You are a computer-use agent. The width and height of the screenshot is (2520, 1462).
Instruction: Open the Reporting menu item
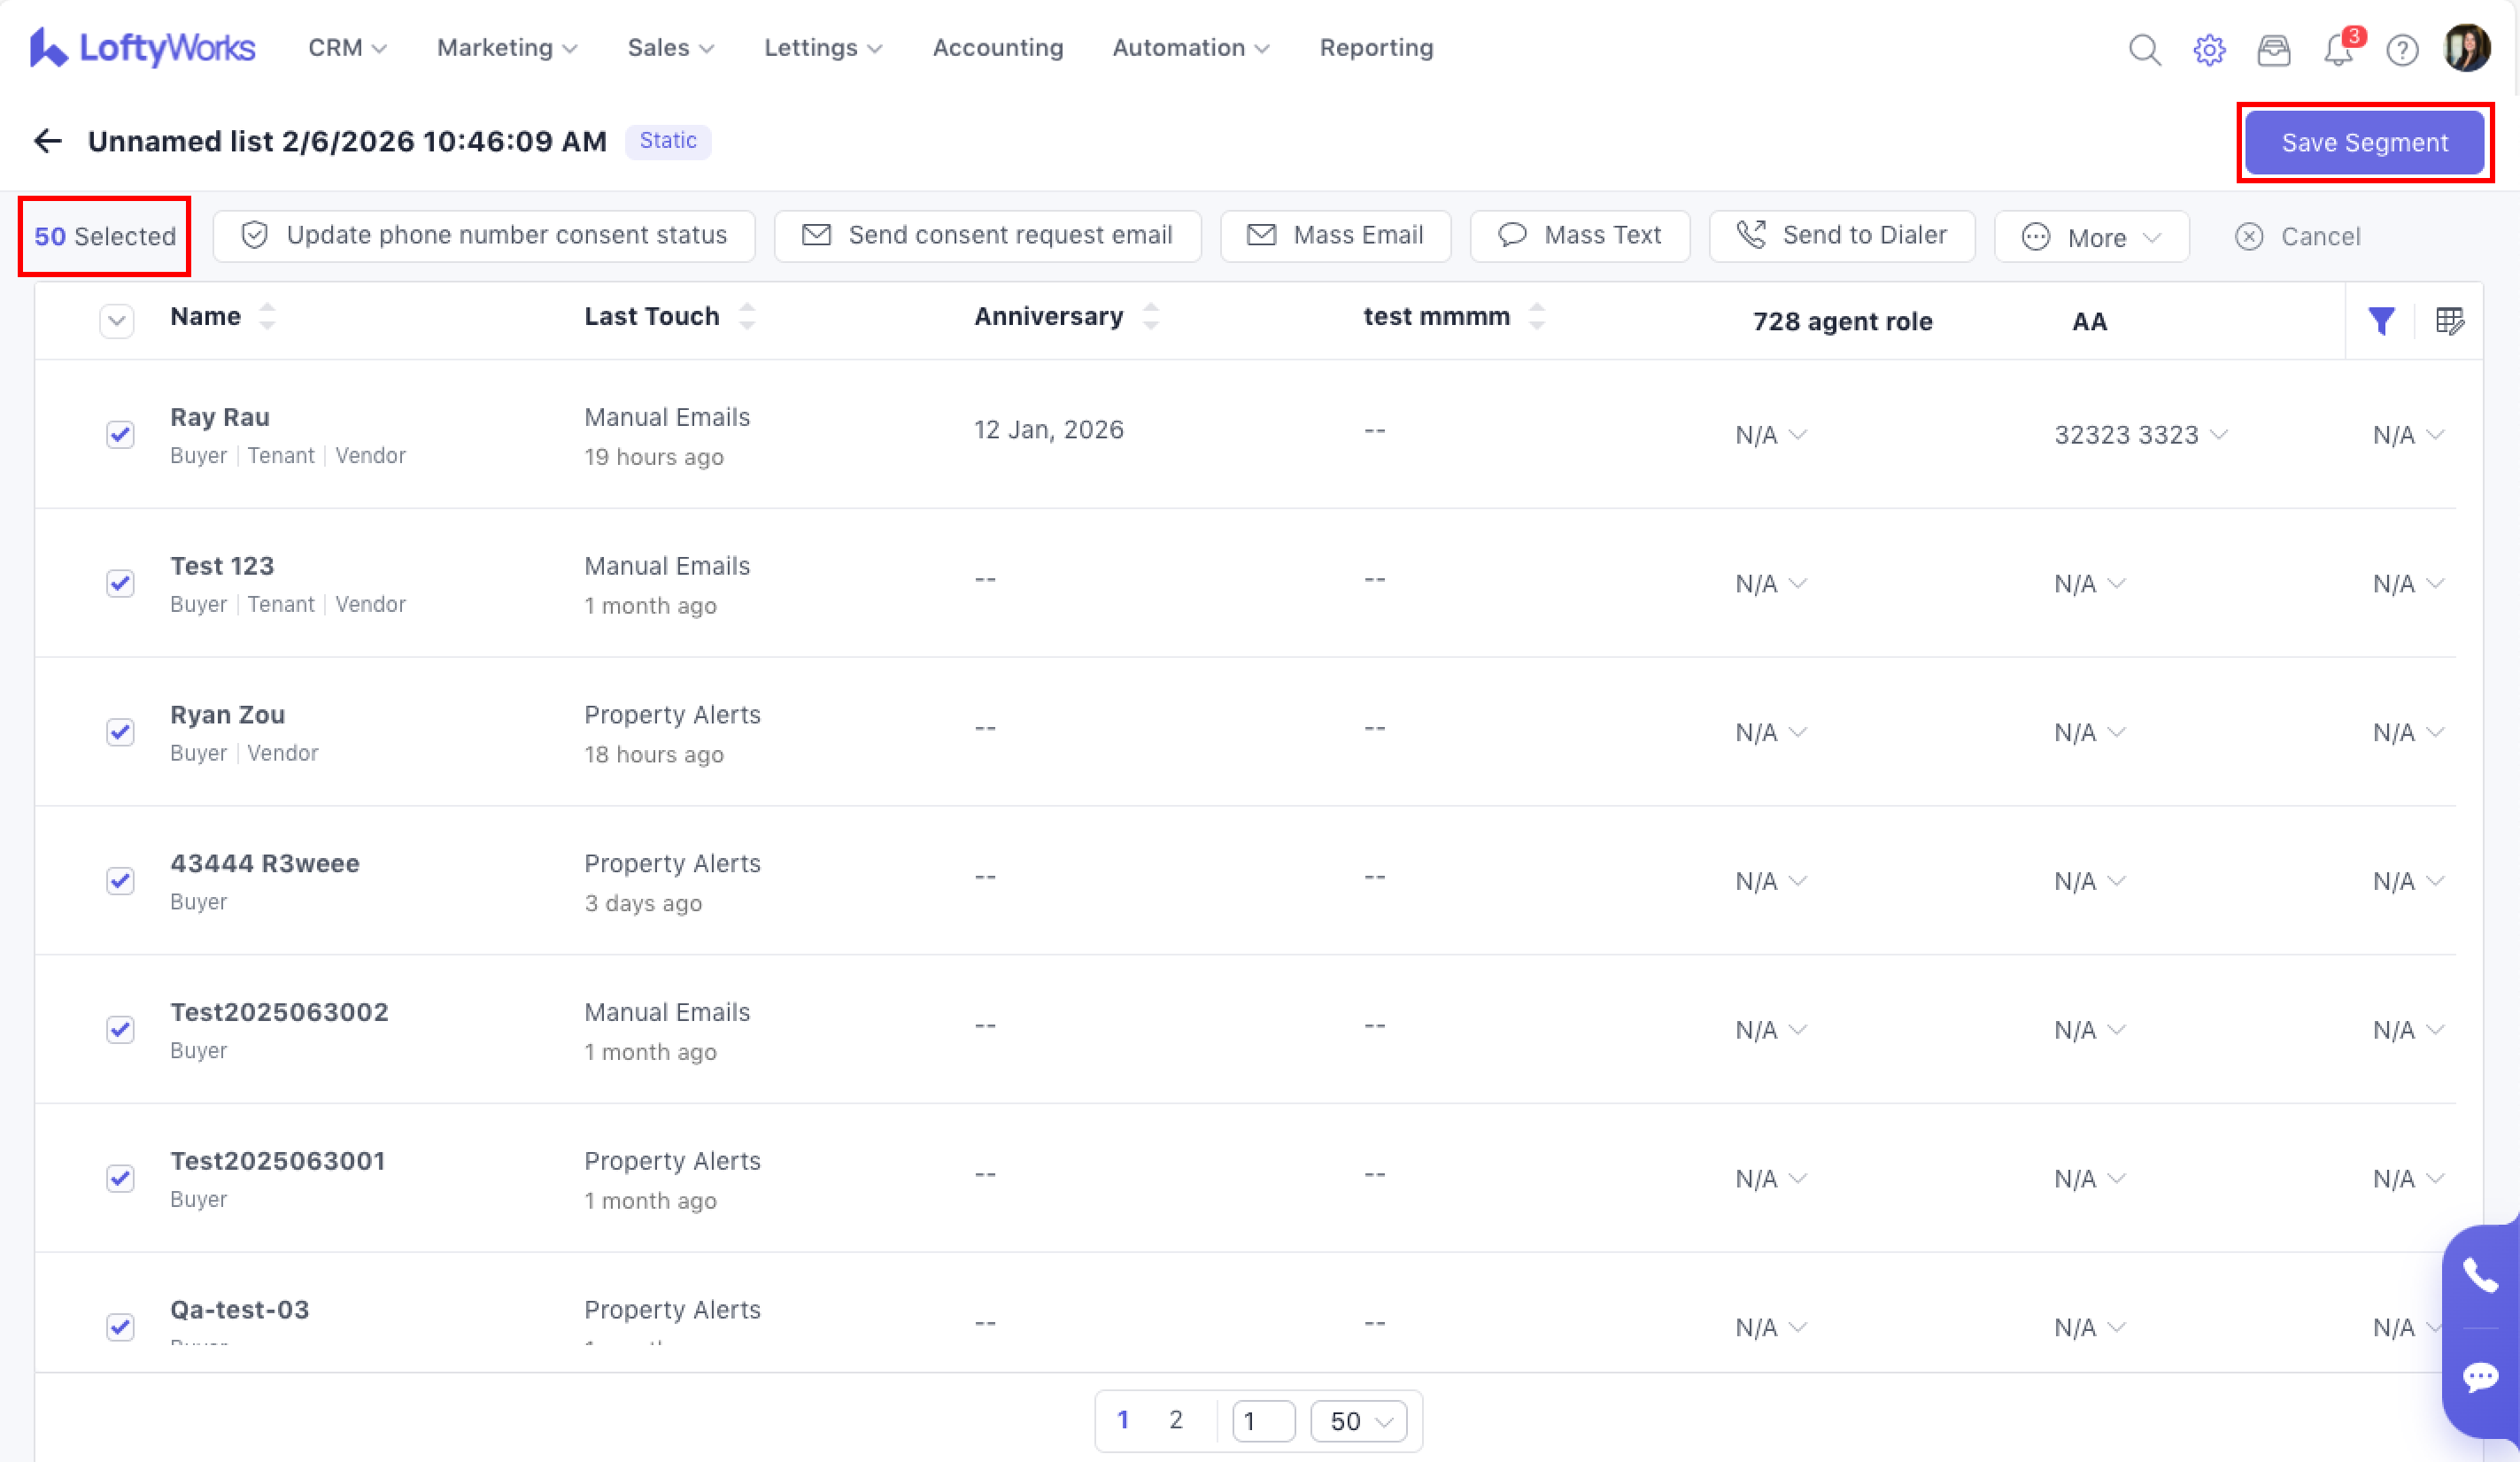(1376, 48)
